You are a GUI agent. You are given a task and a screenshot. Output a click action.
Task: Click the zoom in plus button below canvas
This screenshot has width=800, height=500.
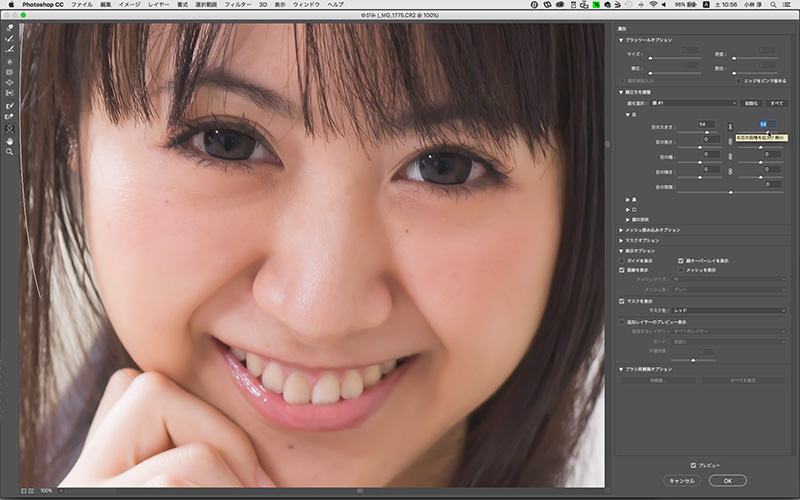point(31,491)
